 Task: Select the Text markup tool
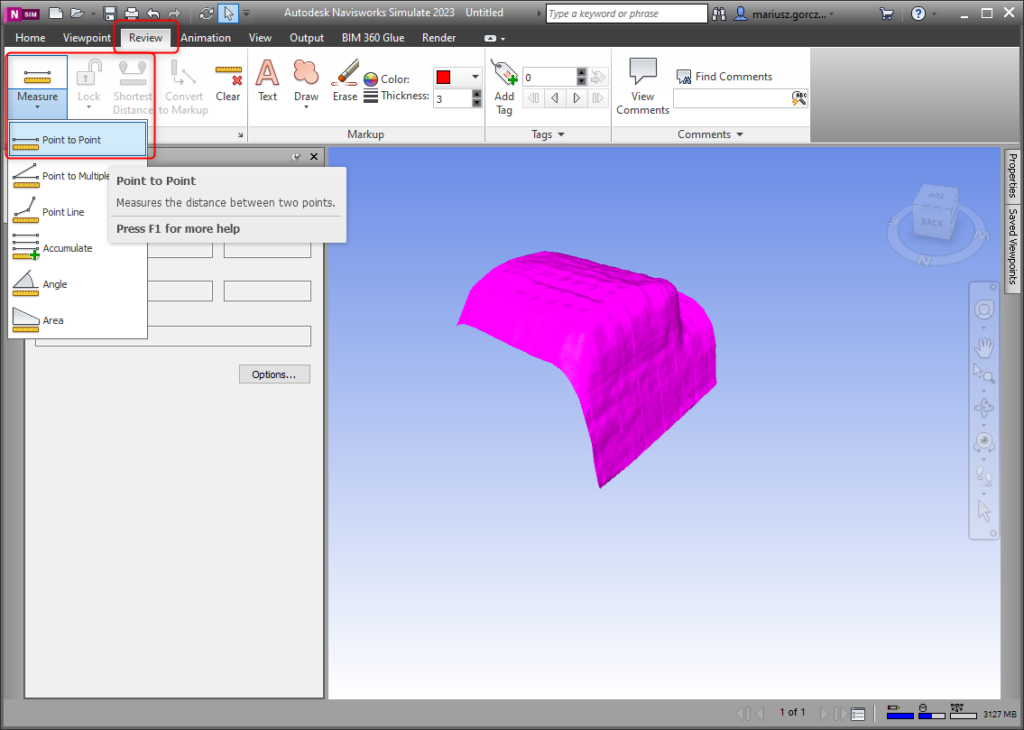(x=267, y=80)
